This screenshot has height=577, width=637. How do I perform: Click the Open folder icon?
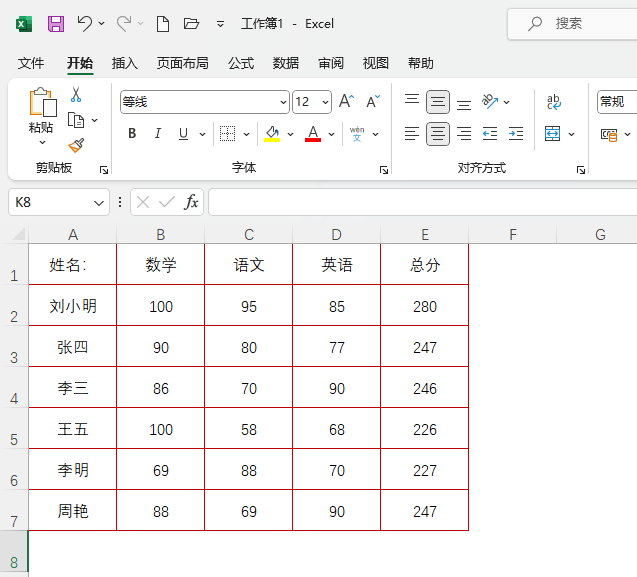click(191, 24)
